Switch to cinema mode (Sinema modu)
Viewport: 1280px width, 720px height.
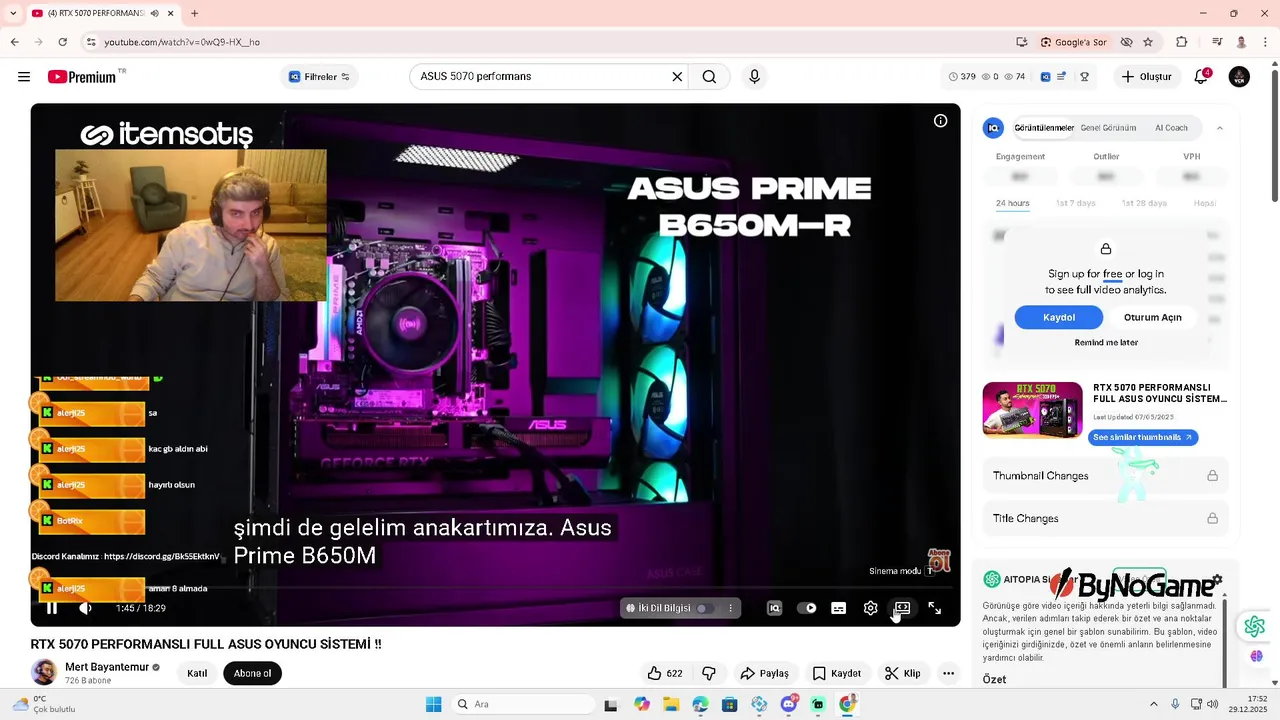point(902,608)
